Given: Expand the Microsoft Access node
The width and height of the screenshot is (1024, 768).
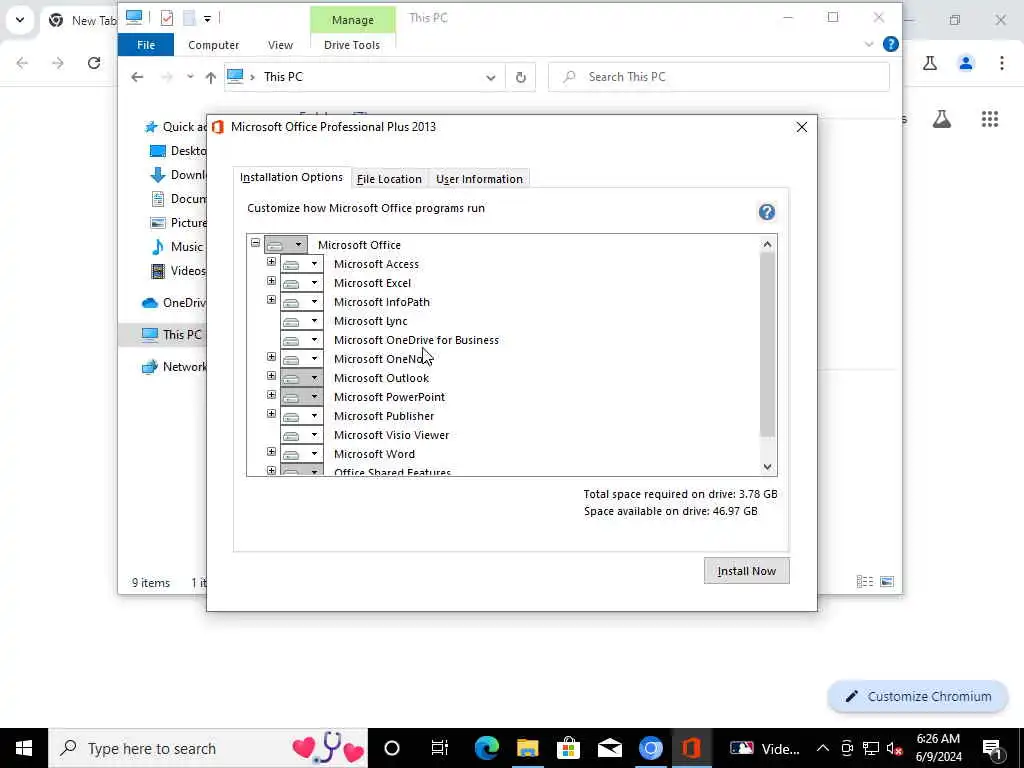Looking at the screenshot, I should 271,262.
